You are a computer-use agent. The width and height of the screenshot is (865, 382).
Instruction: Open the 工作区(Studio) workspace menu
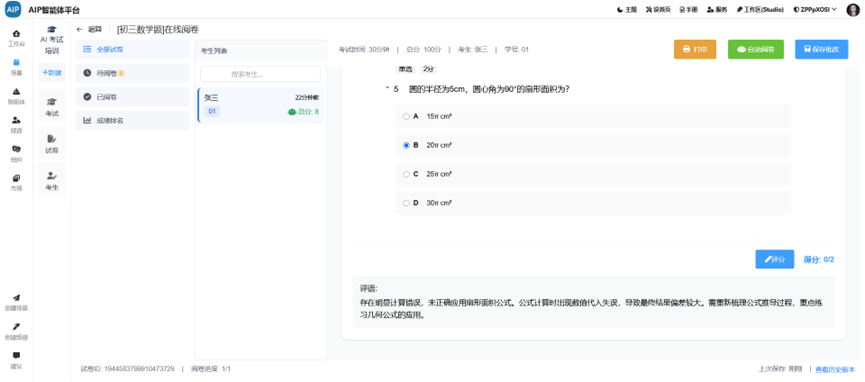(x=760, y=9)
